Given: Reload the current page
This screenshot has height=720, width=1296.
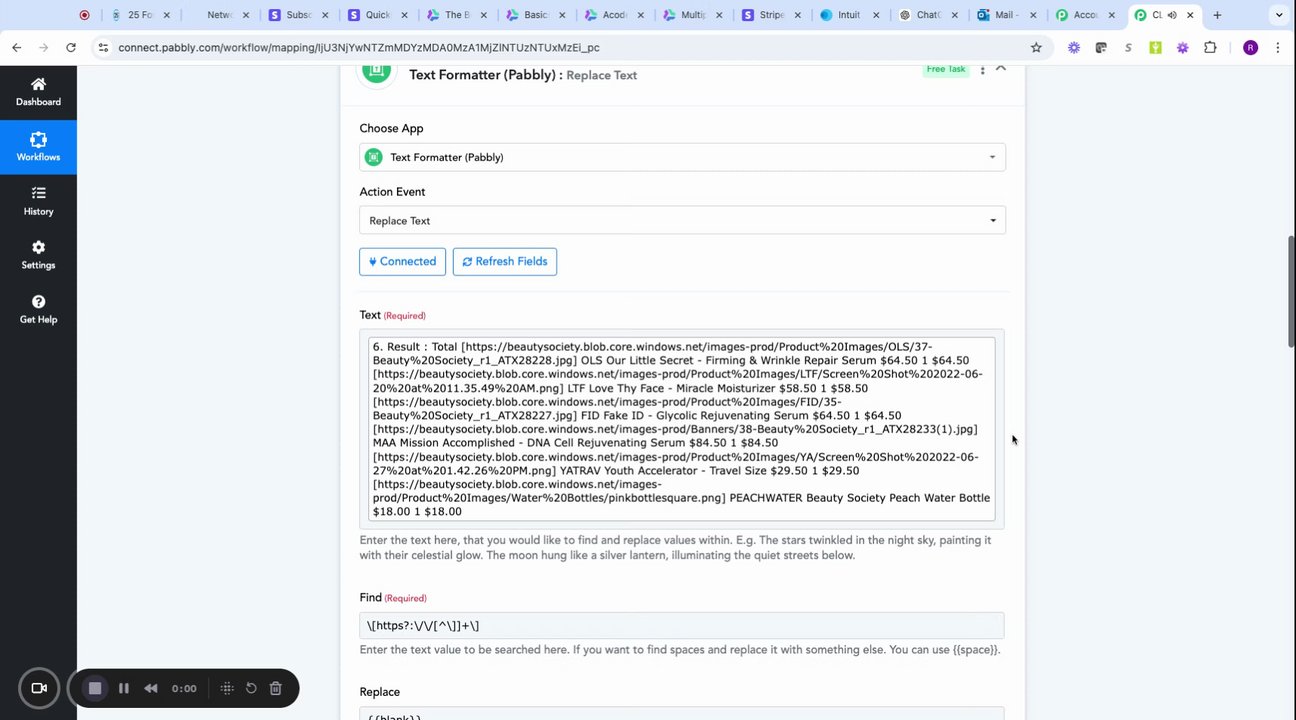Looking at the screenshot, I should (x=70, y=47).
